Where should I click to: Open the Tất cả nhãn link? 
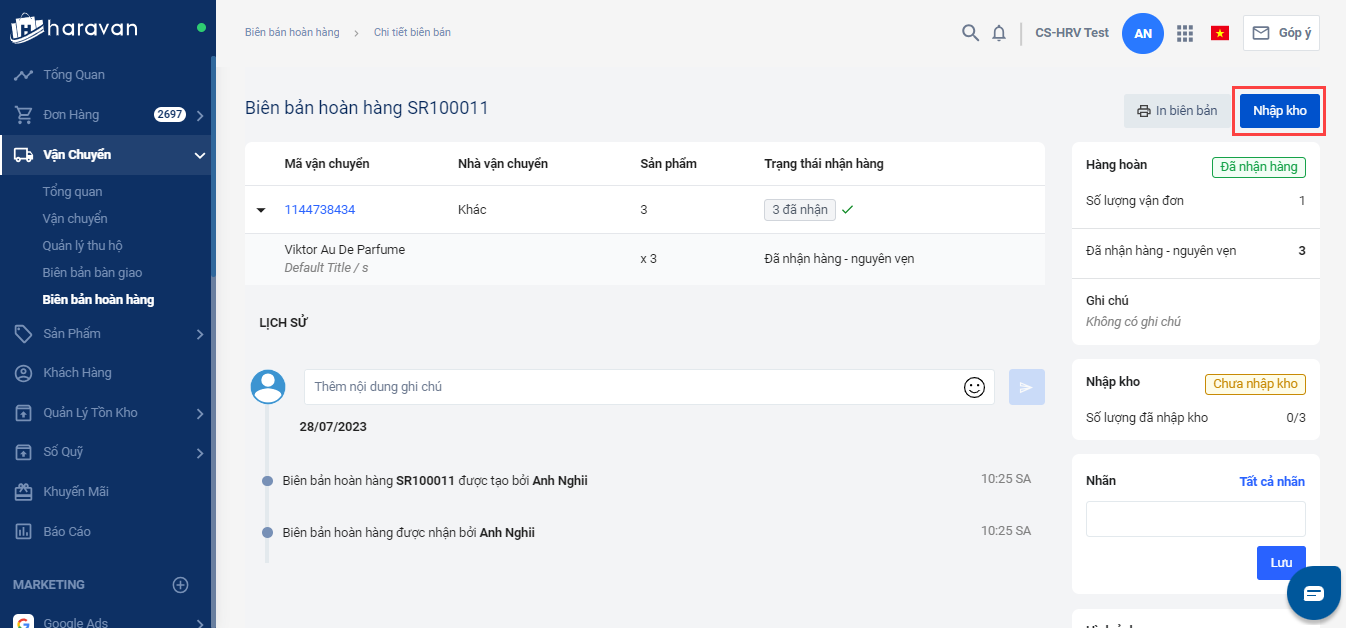[1272, 481]
